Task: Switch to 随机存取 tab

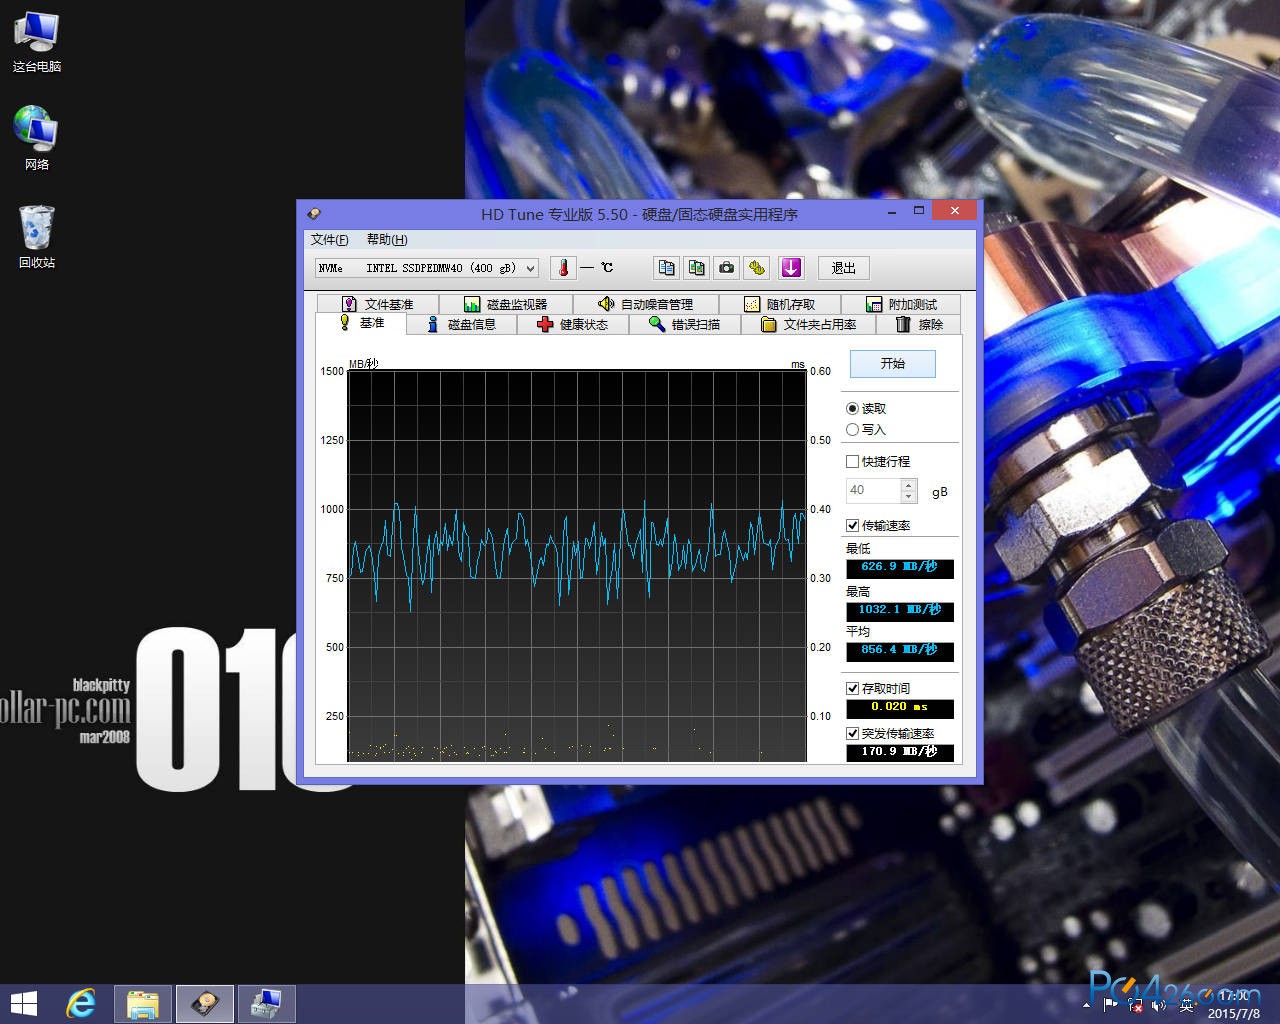Action: coord(779,304)
